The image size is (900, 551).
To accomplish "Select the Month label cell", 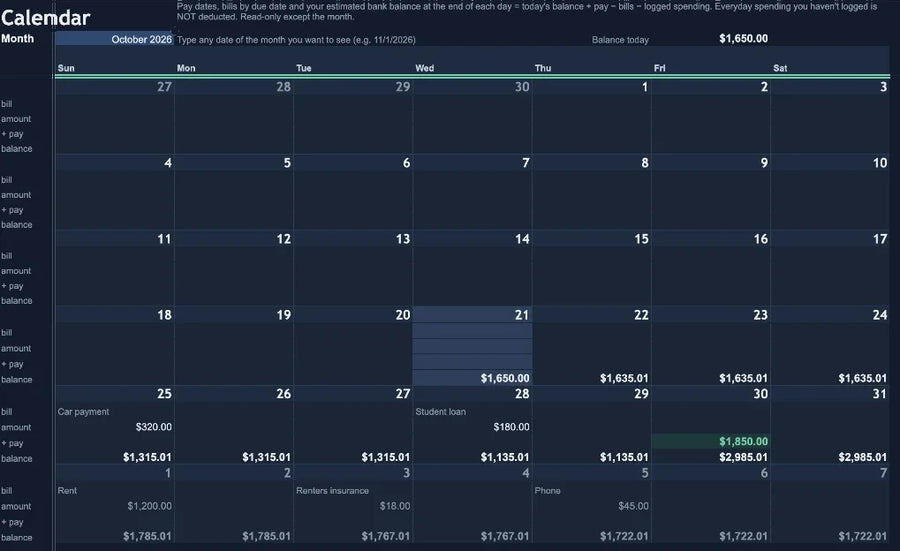I will tap(17, 38).
